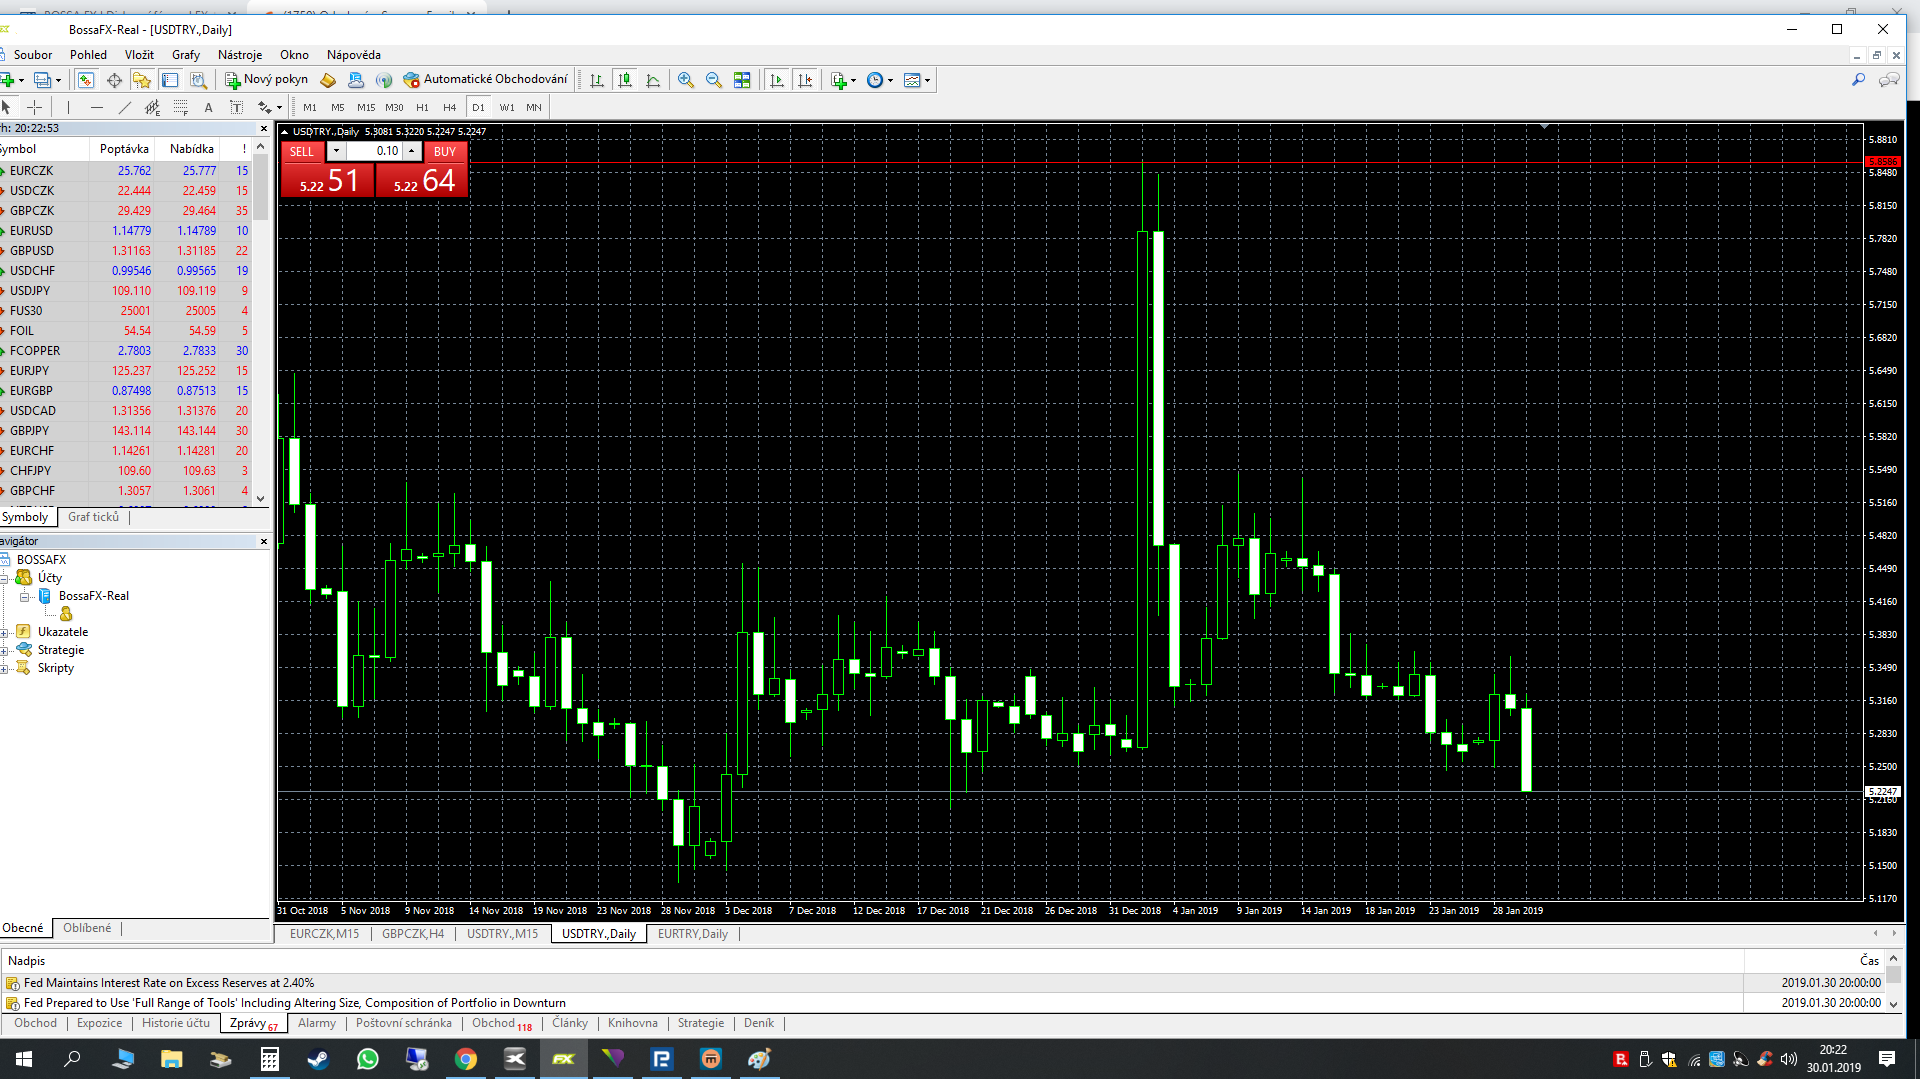Open the Nástroje menu
This screenshot has width=1920, height=1080.
pyautogui.click(x=240, y=55)
